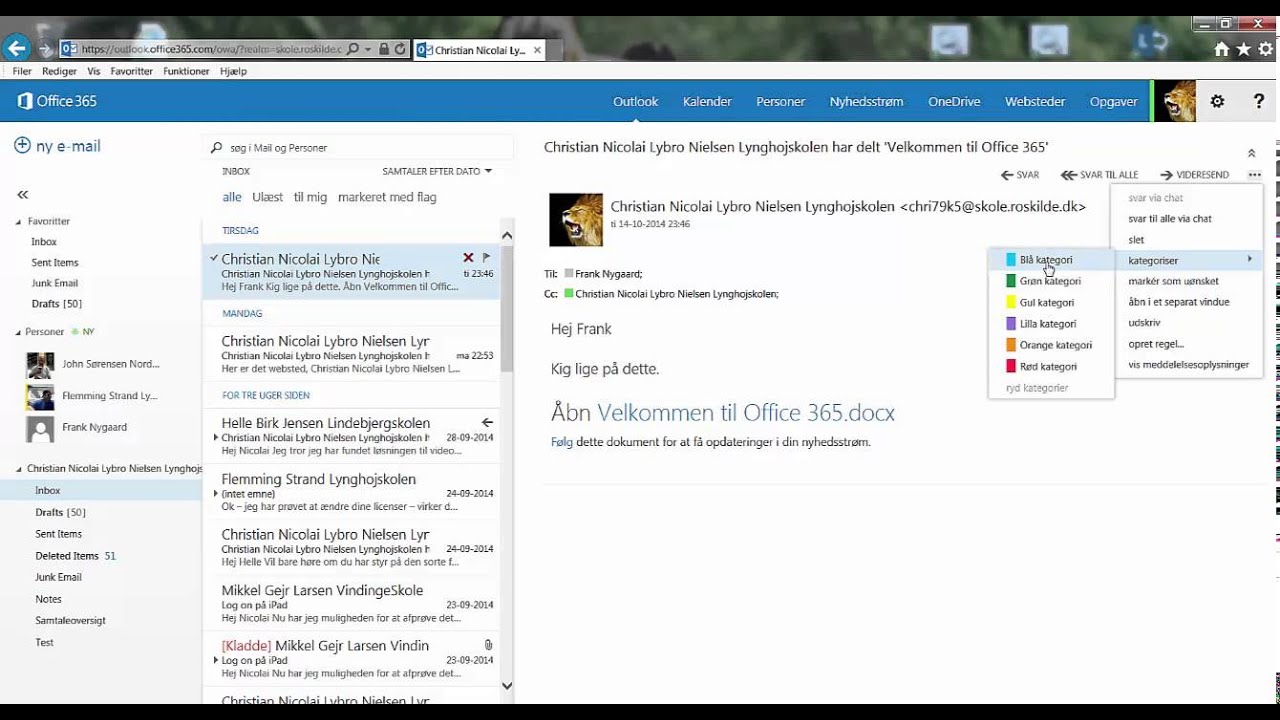The image size is (1280, 720).
Task: Open Nyhedsstrøm tab
Action: [866, 101]
